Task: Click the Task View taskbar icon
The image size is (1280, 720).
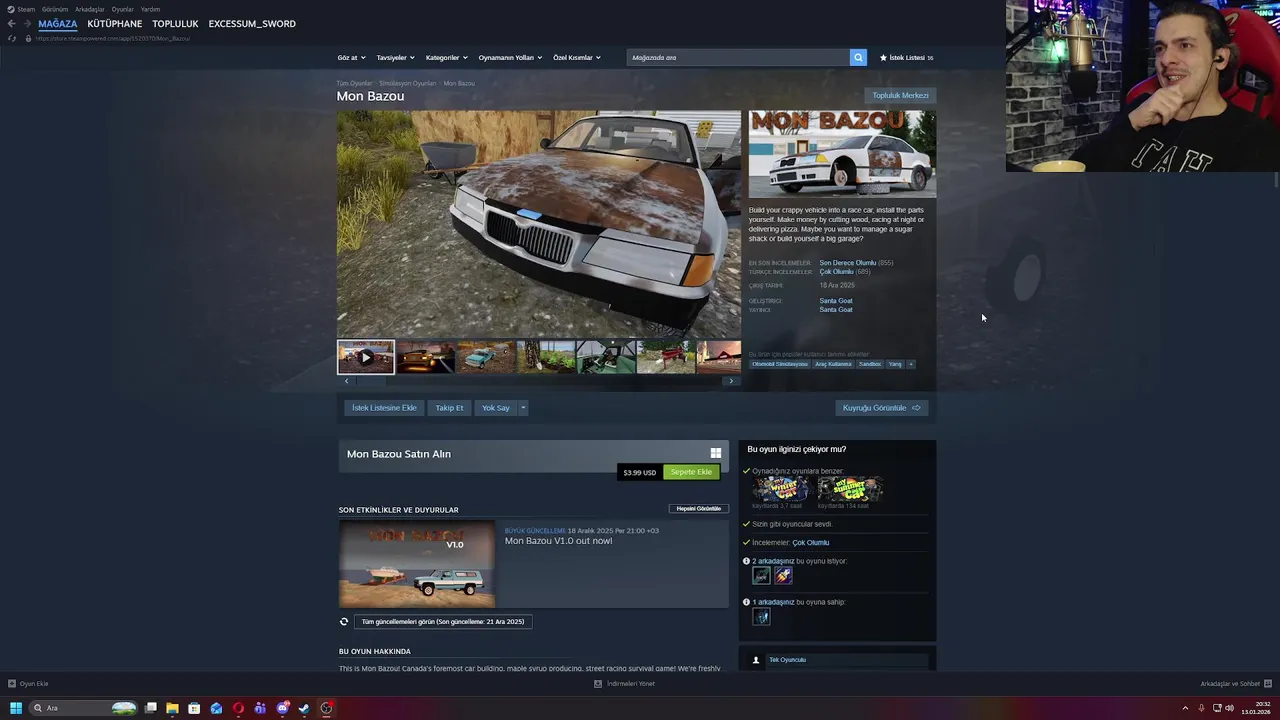Action: click(150, 708)
